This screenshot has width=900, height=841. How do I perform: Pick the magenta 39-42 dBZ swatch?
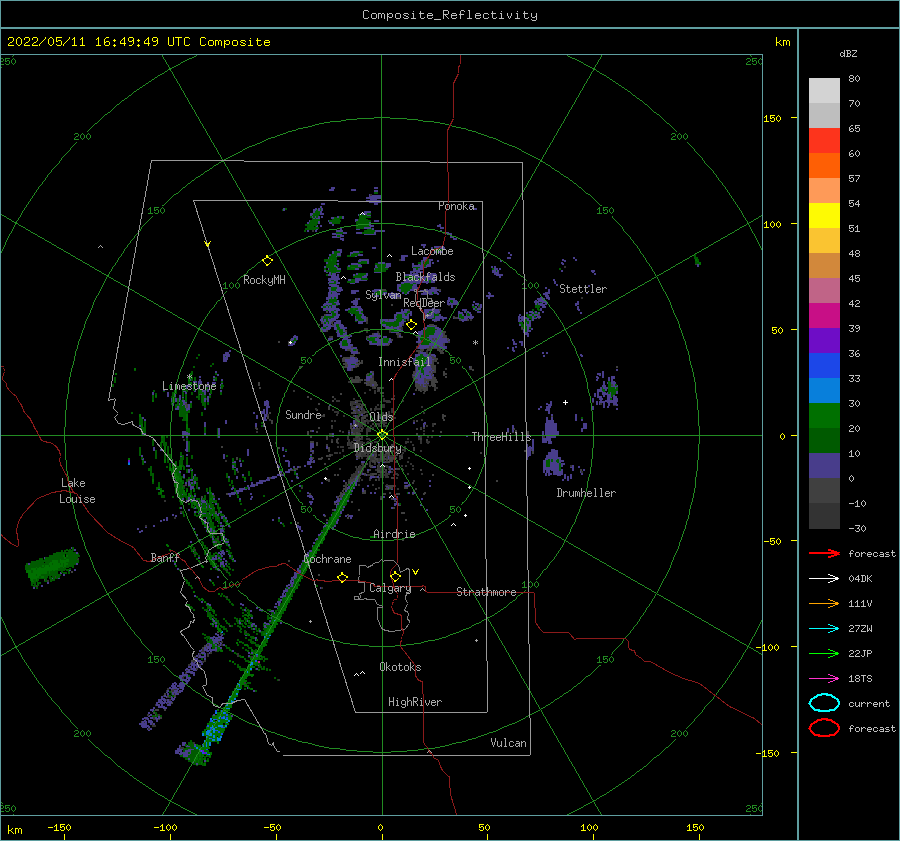824,316
